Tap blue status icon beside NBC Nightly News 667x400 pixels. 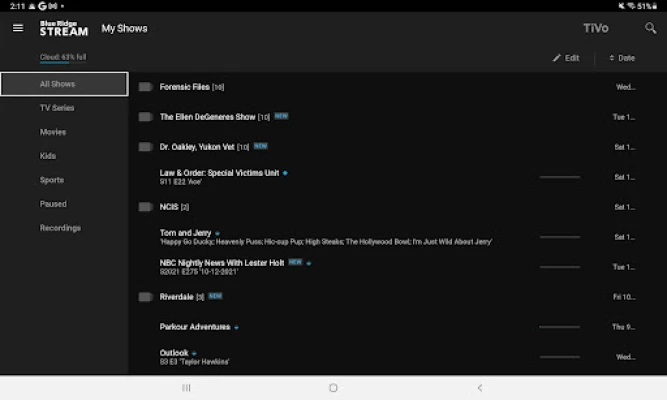click(x=309, y=263)
